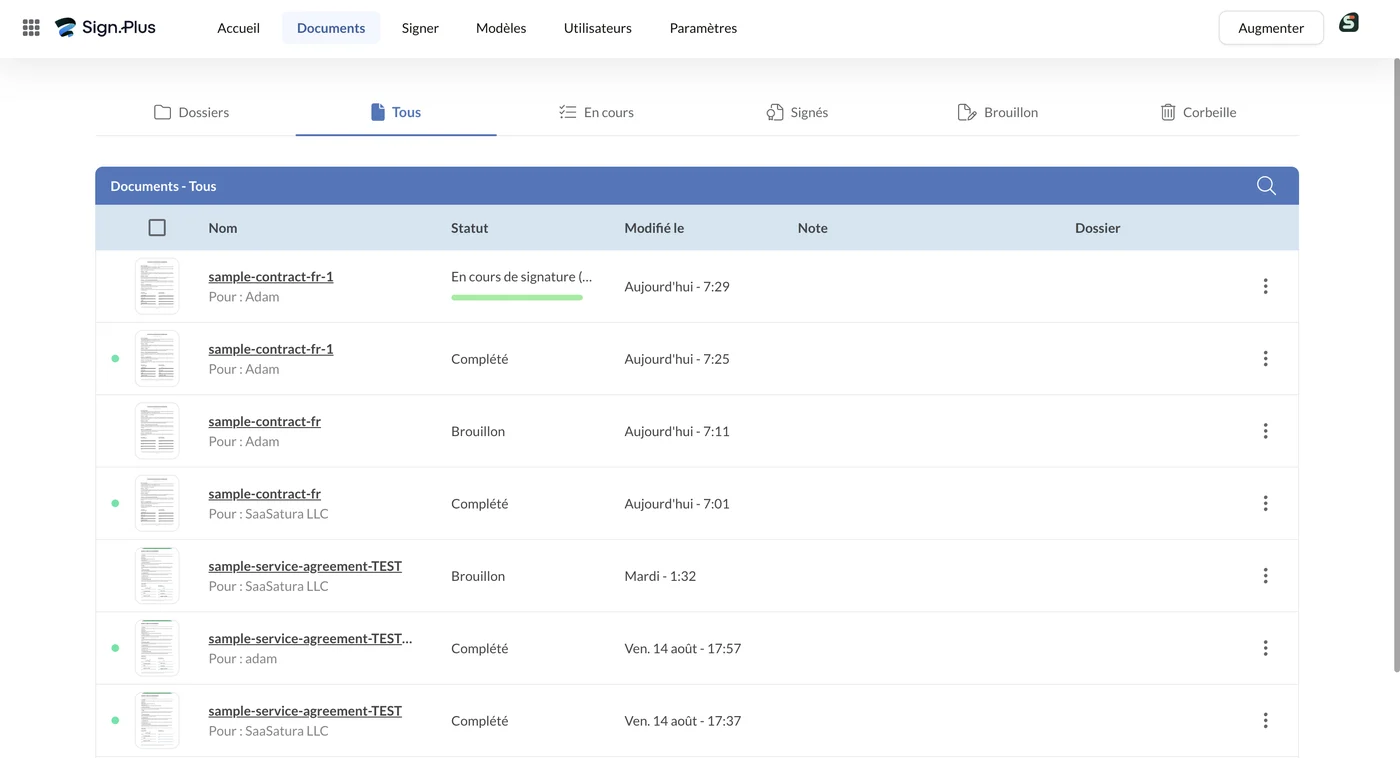The image size is (1400, 758).
Task: Click the Signés tab icon
Action: point(774,112)
